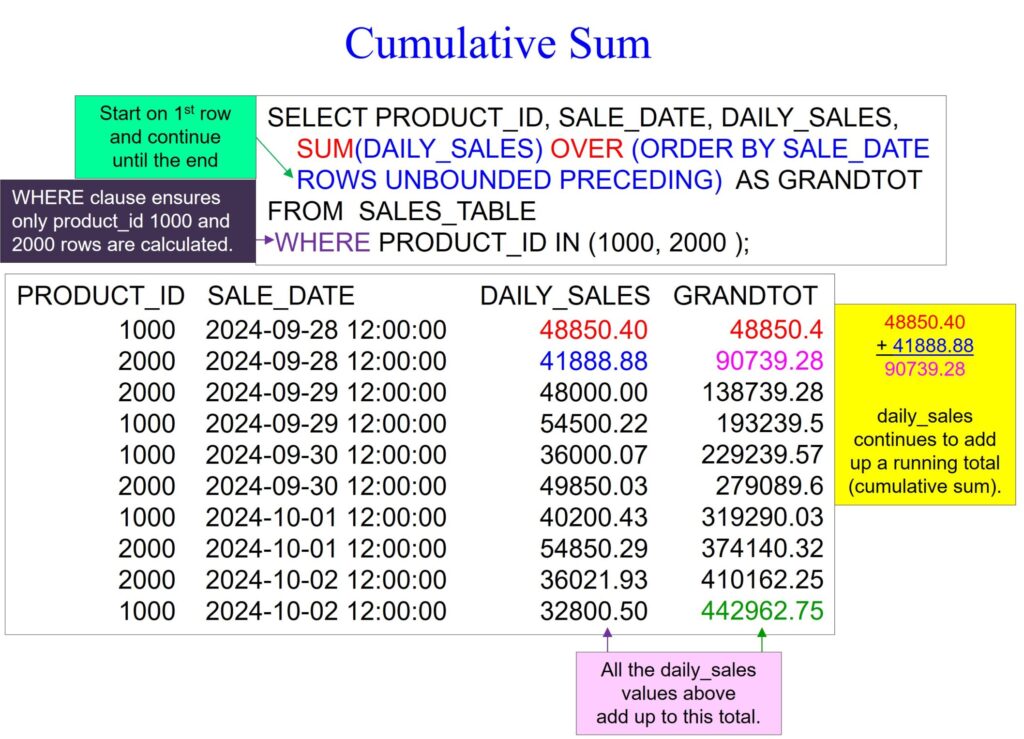
Task: Click the purple arrow pointing to WHERE
Action: point(265,240)
